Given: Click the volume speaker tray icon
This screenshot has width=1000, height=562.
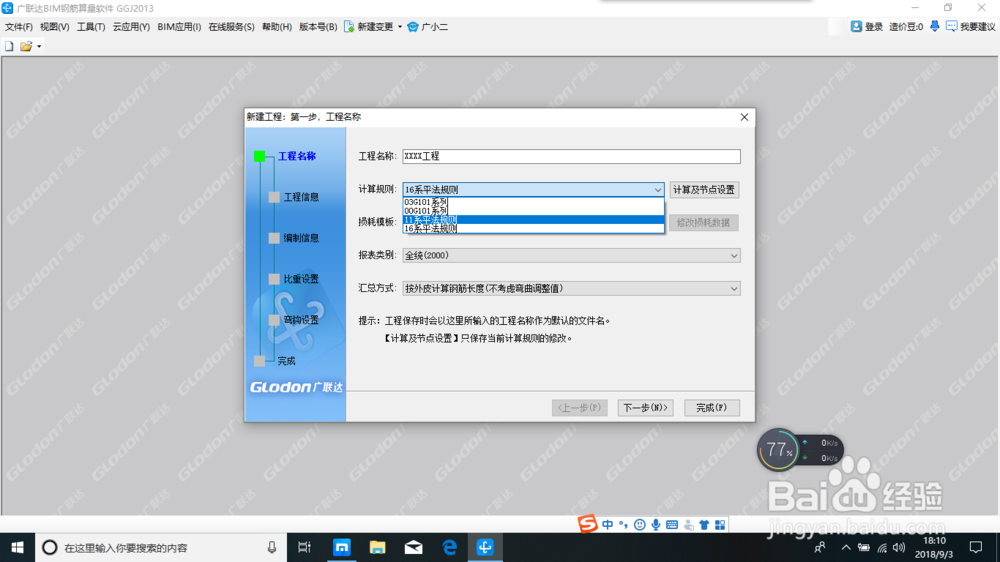Looking at the screenshot, I should pyautogui.click(x=899, y=547).
